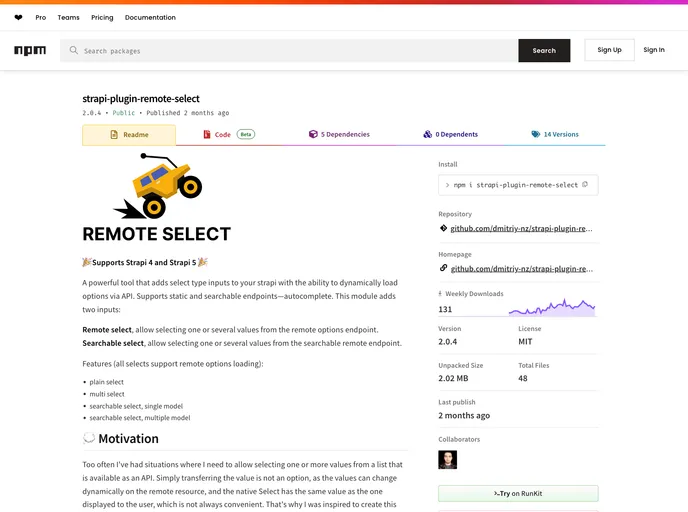Viewport: 688px width, 512px height.
Task: Open the 14 Versions tab
Action: click(555, 134)
